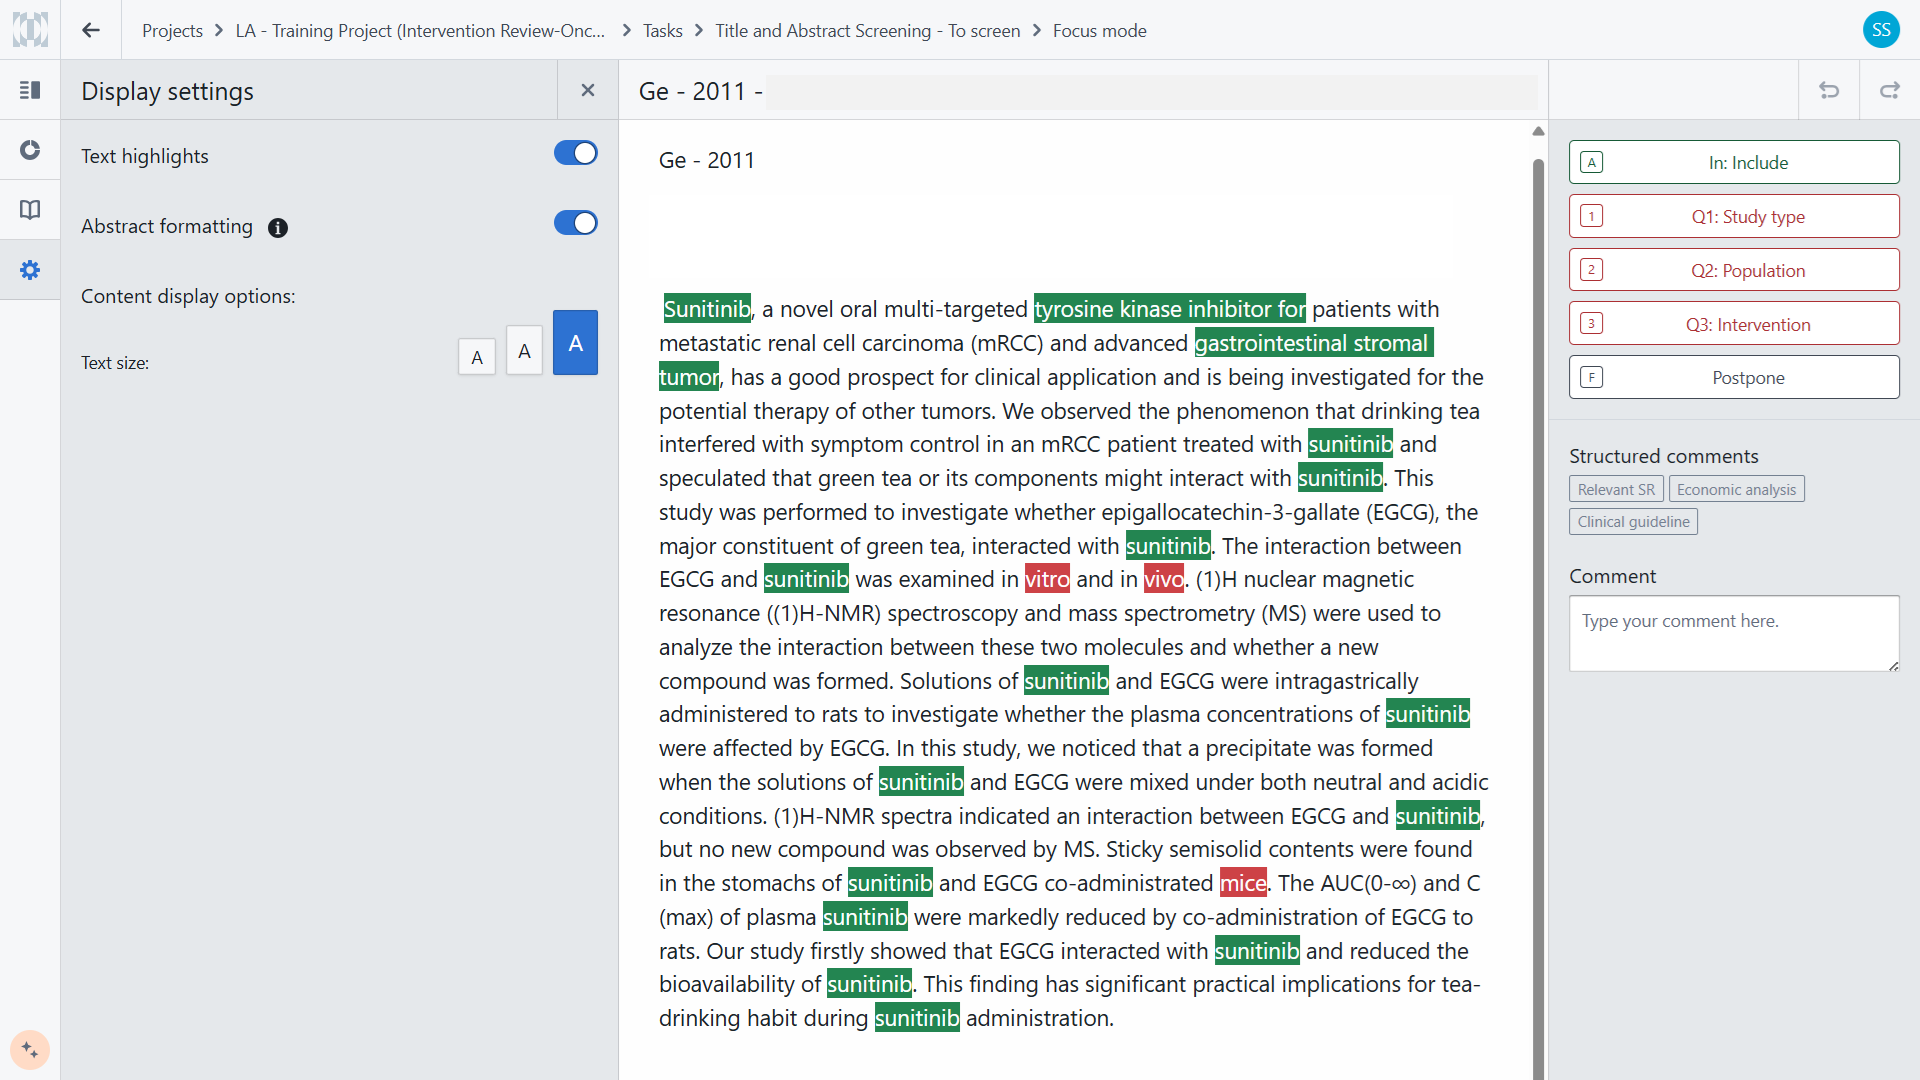Close the Display settings panel
Image resolution: width=1920 pixels, height=1080 pixels.
(588, 90)
